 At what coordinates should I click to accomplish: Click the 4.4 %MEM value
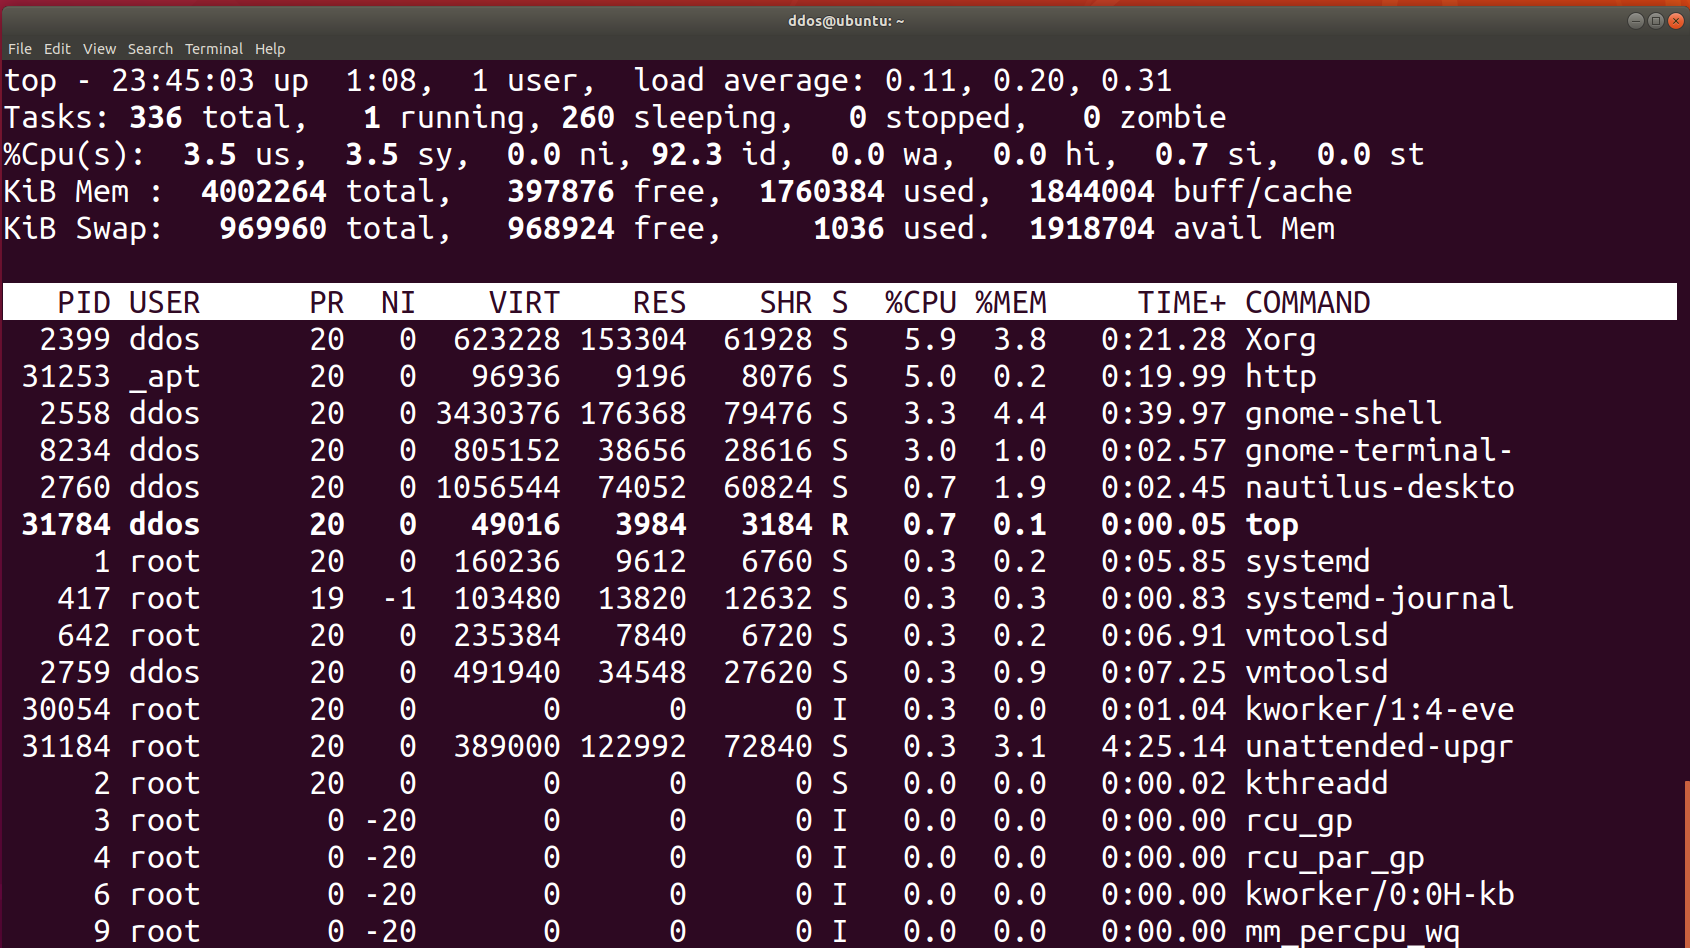point(1020,414)
